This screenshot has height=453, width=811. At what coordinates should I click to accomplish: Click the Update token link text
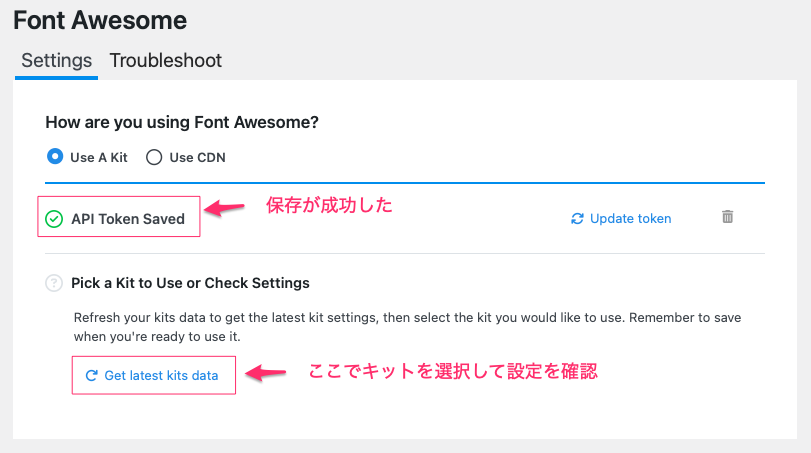[630, 218]
